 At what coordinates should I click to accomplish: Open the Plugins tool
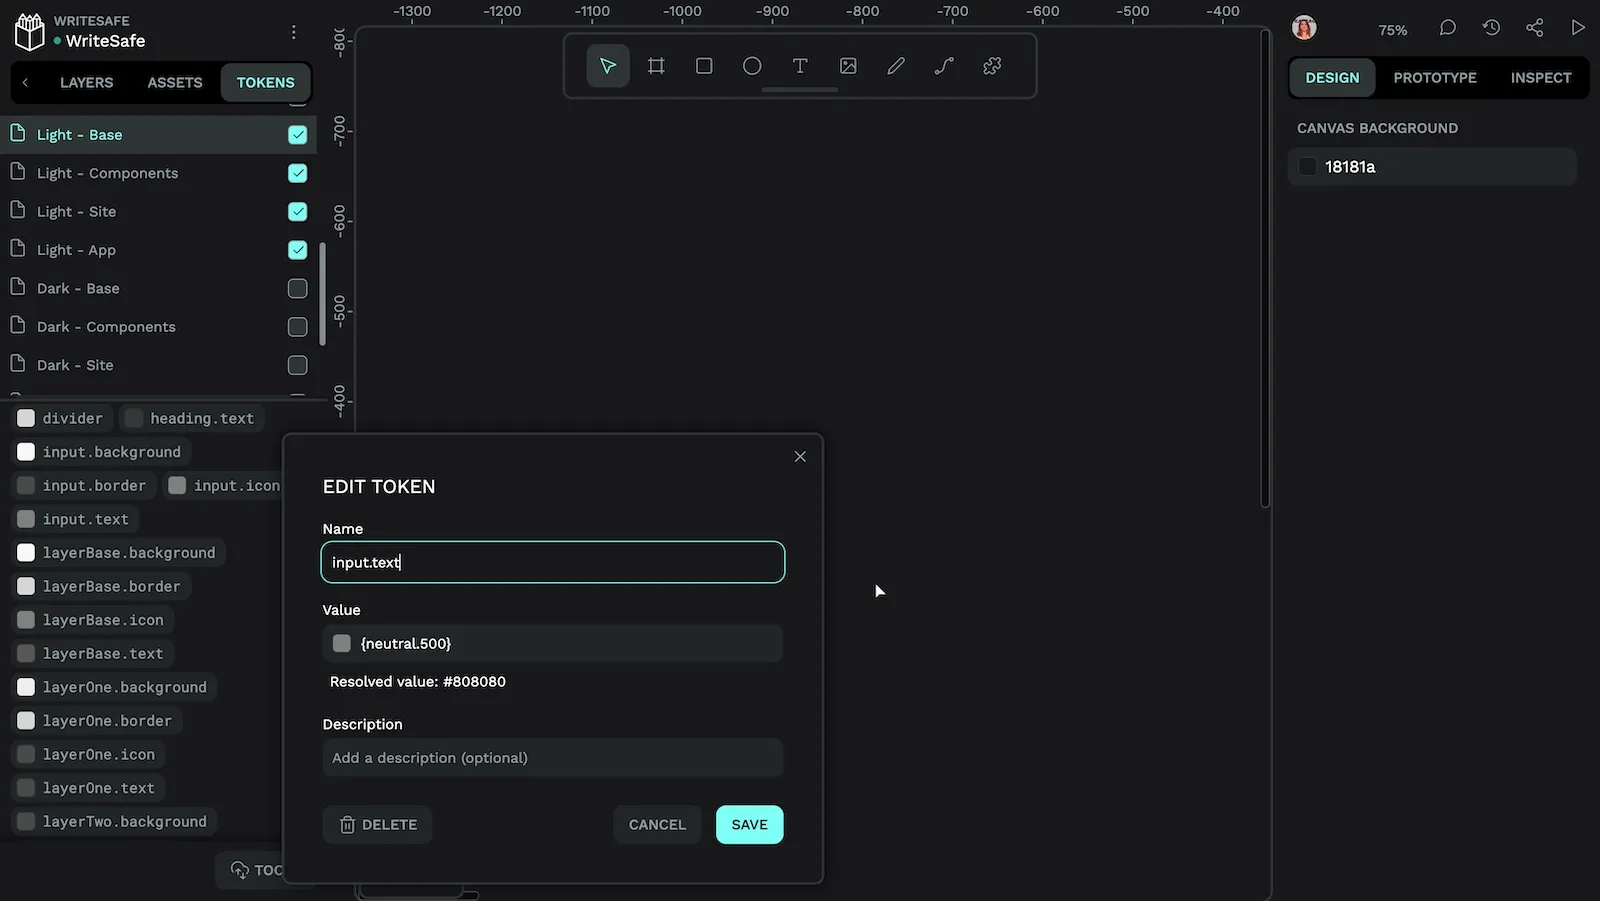(992, 66)
